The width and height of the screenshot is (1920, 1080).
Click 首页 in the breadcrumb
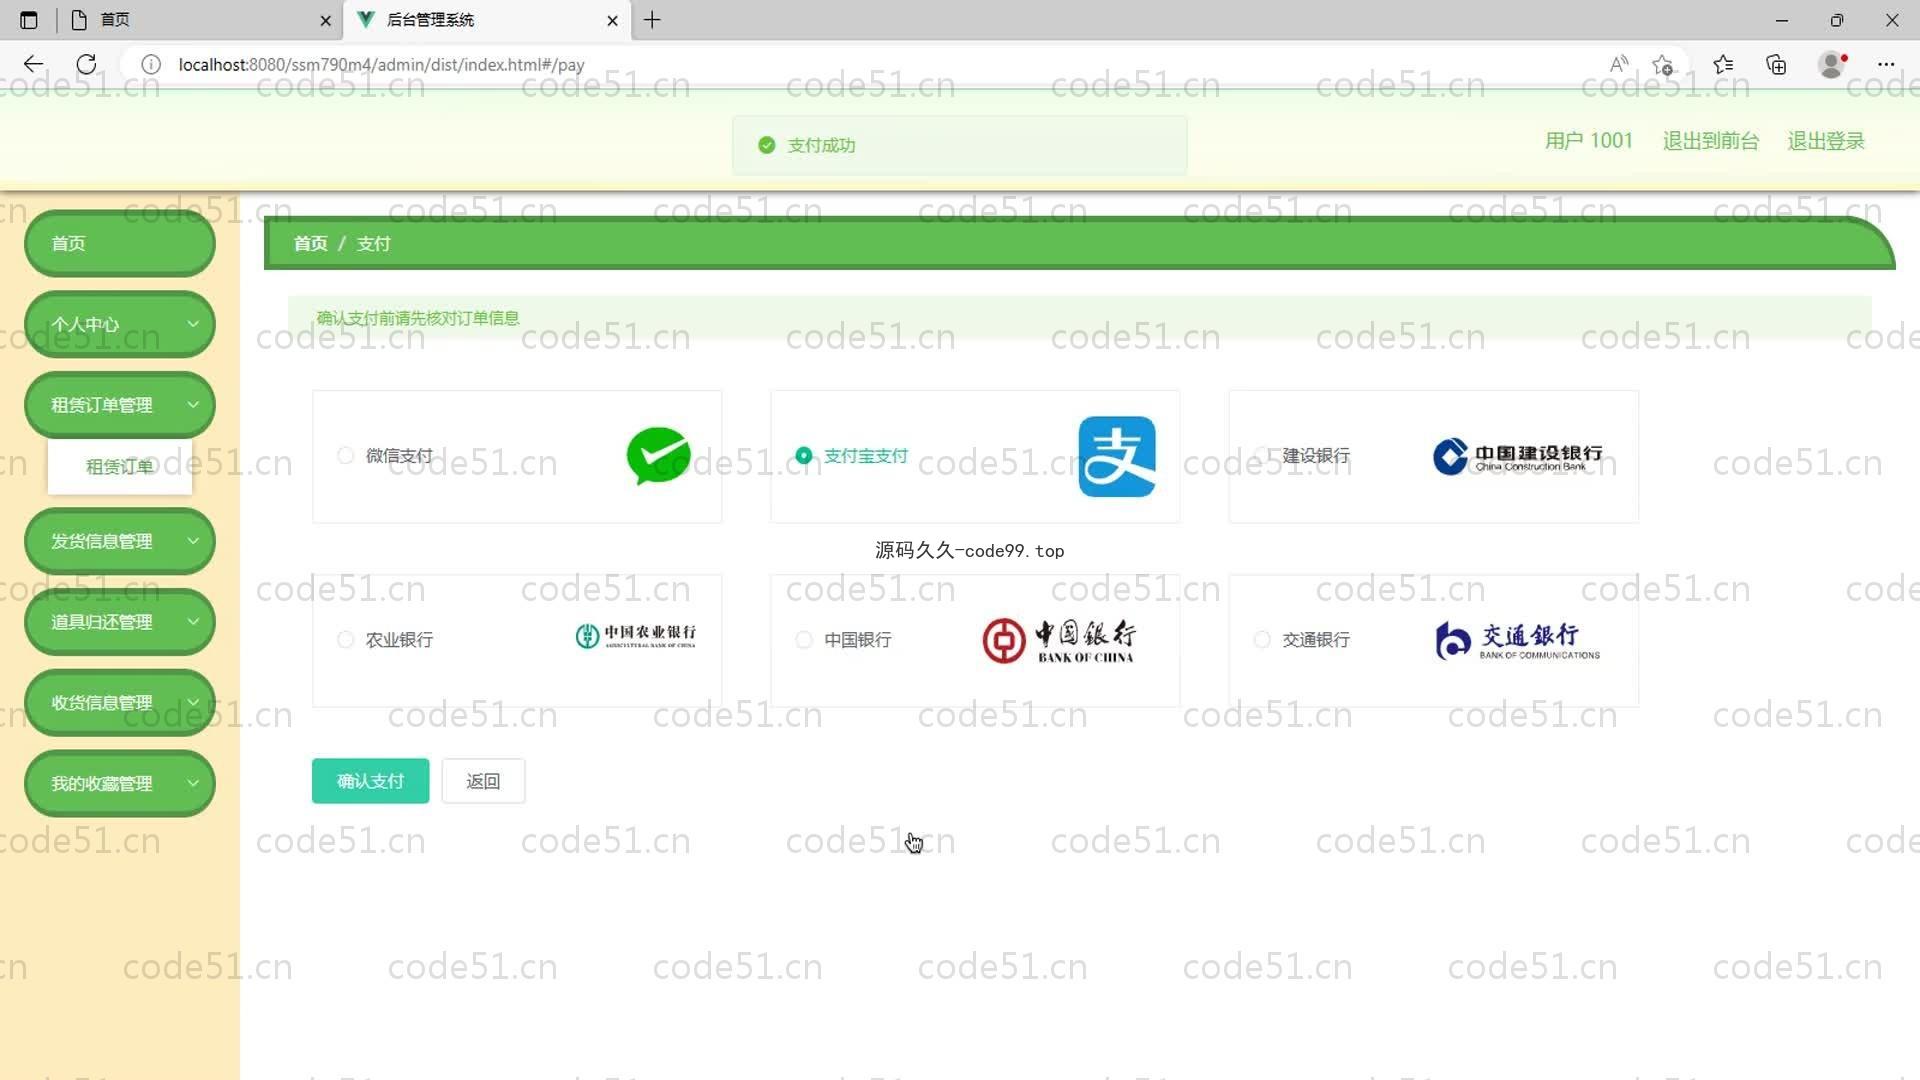[310, 244]
